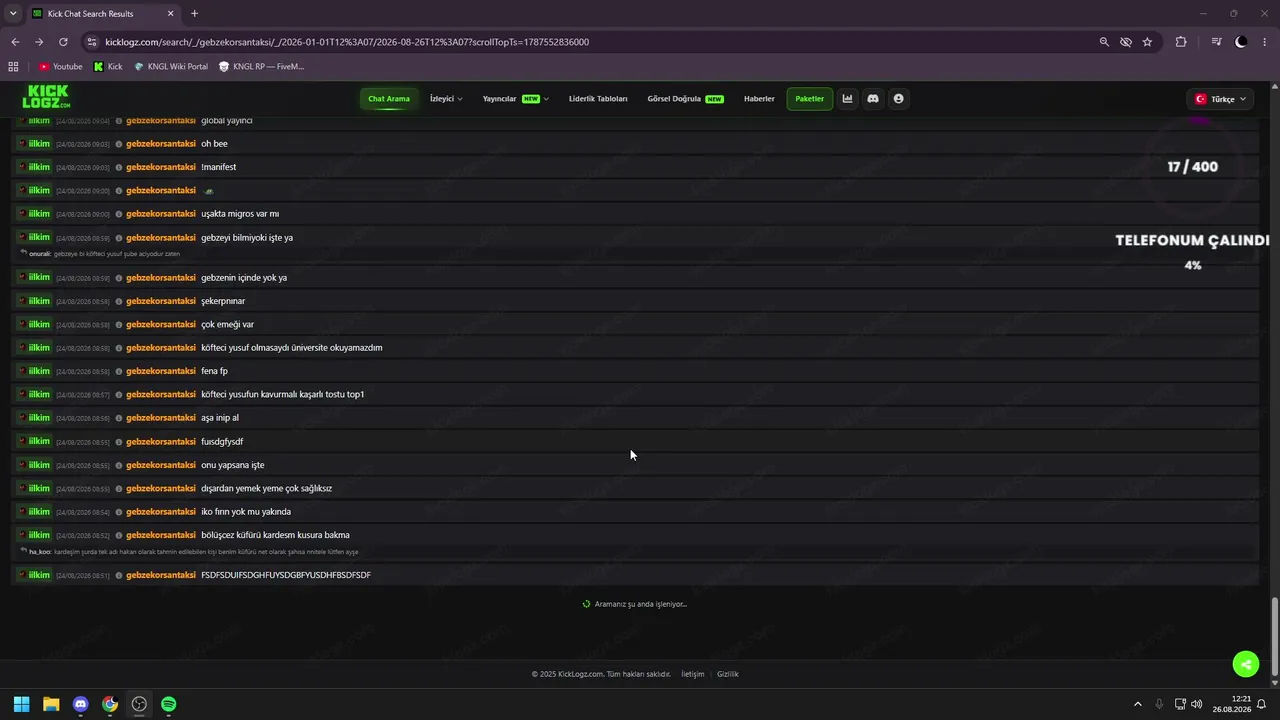1280x720 pixels.
Task: Click the volume icon in system tray
Action: 1197,704
